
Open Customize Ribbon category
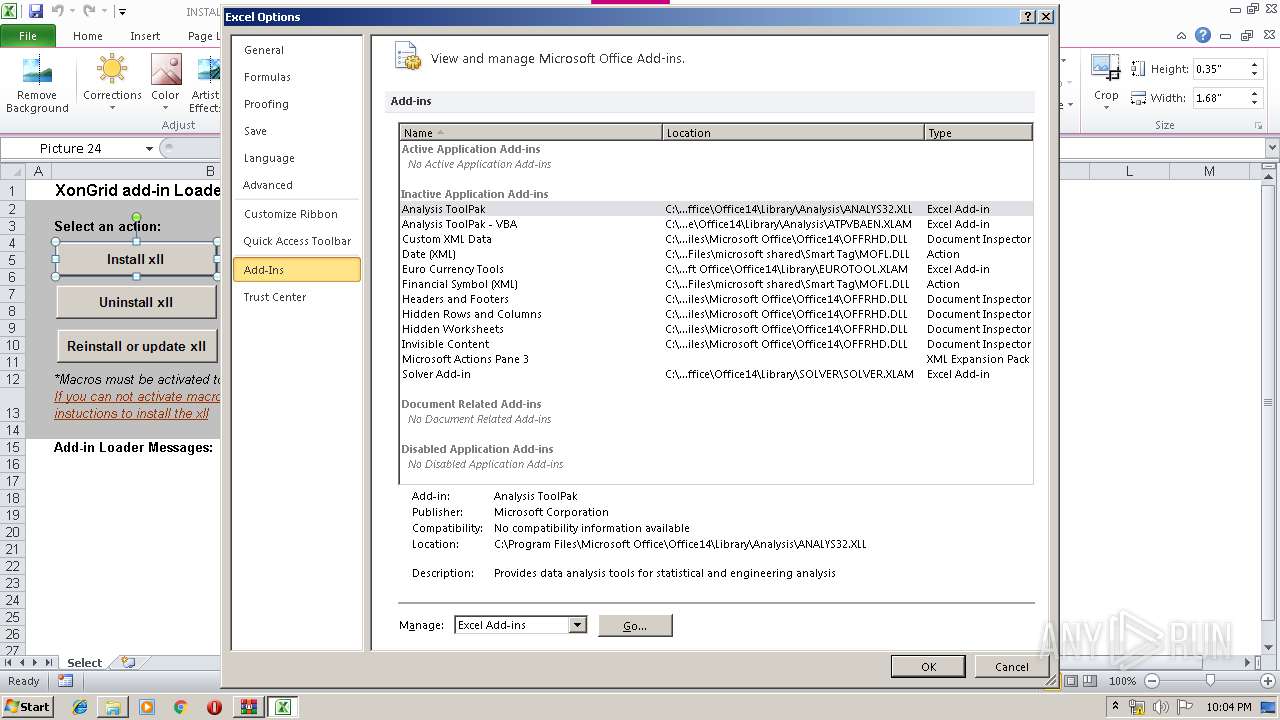point(296,214)
